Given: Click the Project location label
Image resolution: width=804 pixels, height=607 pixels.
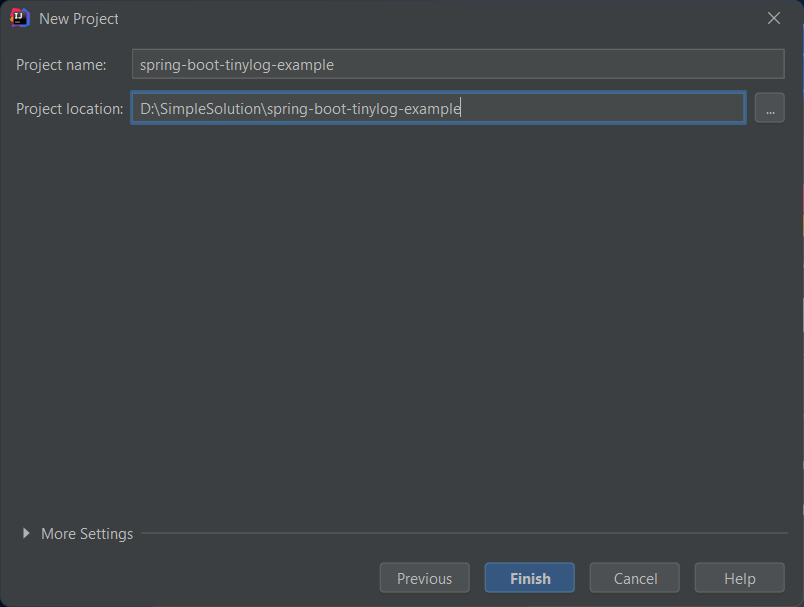Looking at the screenshot, I should tap(69, 108).
